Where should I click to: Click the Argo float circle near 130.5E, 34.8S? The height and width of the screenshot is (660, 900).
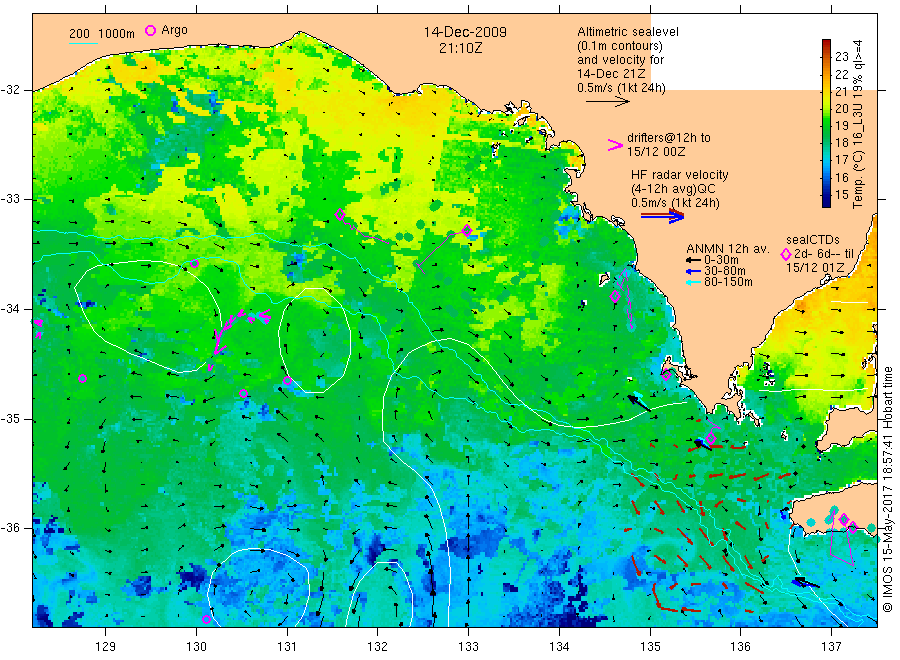[243, 393]
